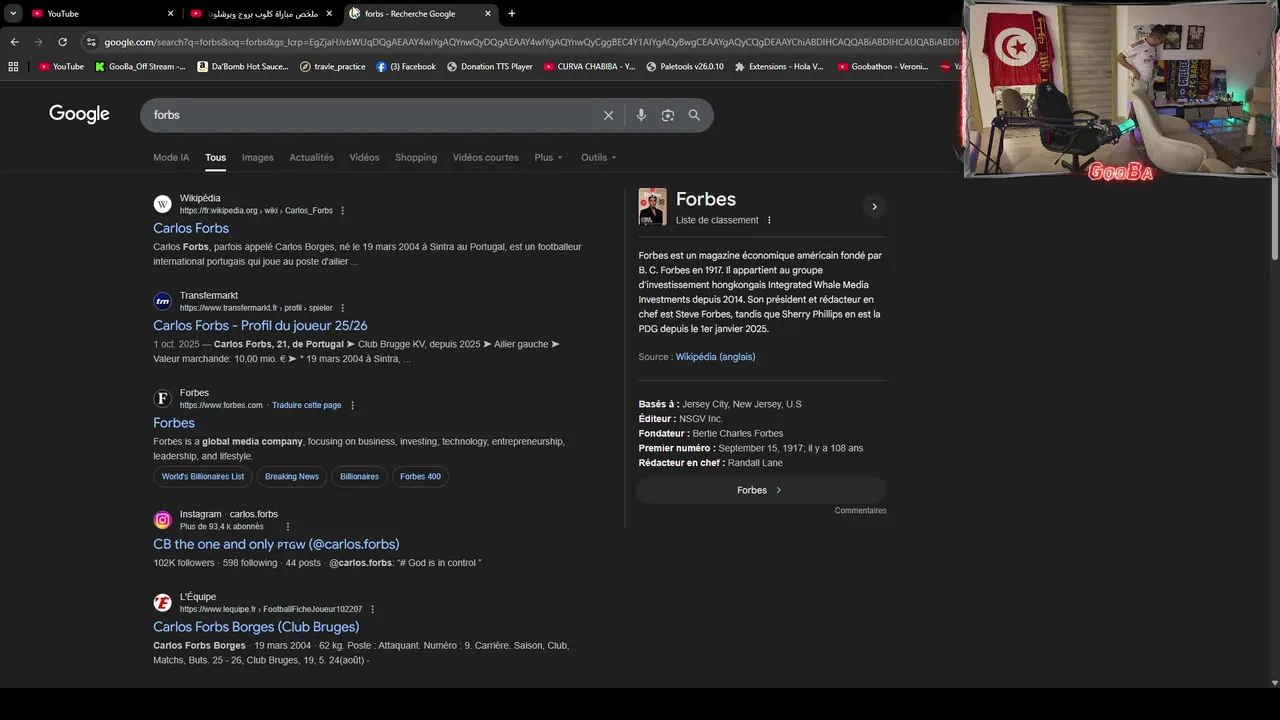Open the YouTube bookmark
The width and height of the screenshot is (1280, 720).
coord(61,66)
